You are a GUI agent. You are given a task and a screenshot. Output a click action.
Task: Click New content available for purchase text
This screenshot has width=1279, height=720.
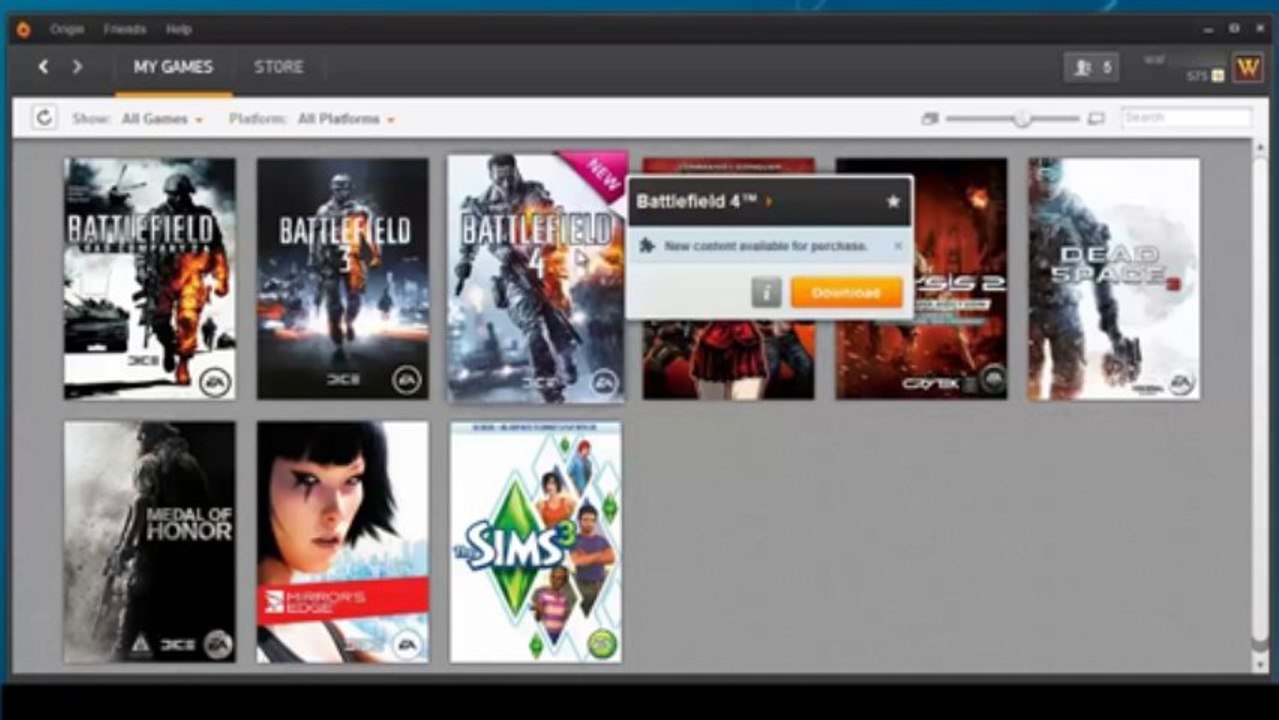click(x=765, y=245)
